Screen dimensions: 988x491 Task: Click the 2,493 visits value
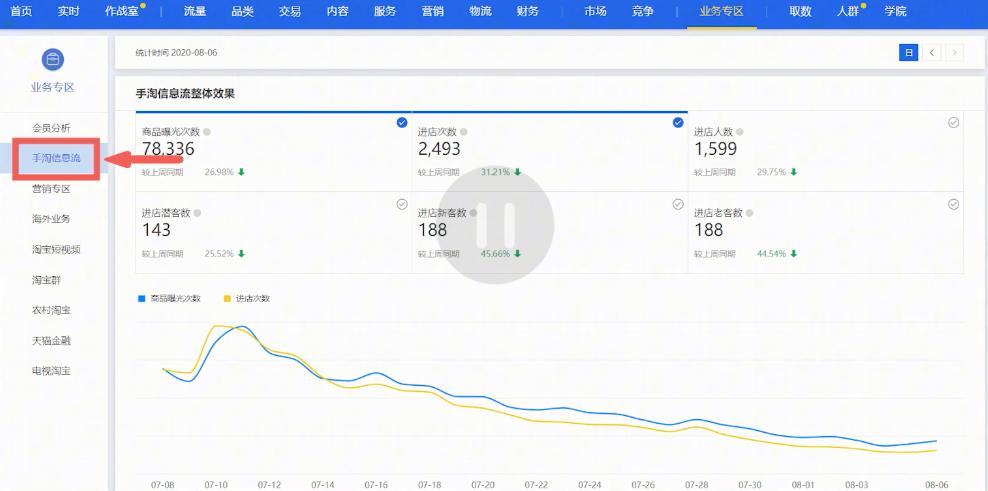click(x=439, y=149)
